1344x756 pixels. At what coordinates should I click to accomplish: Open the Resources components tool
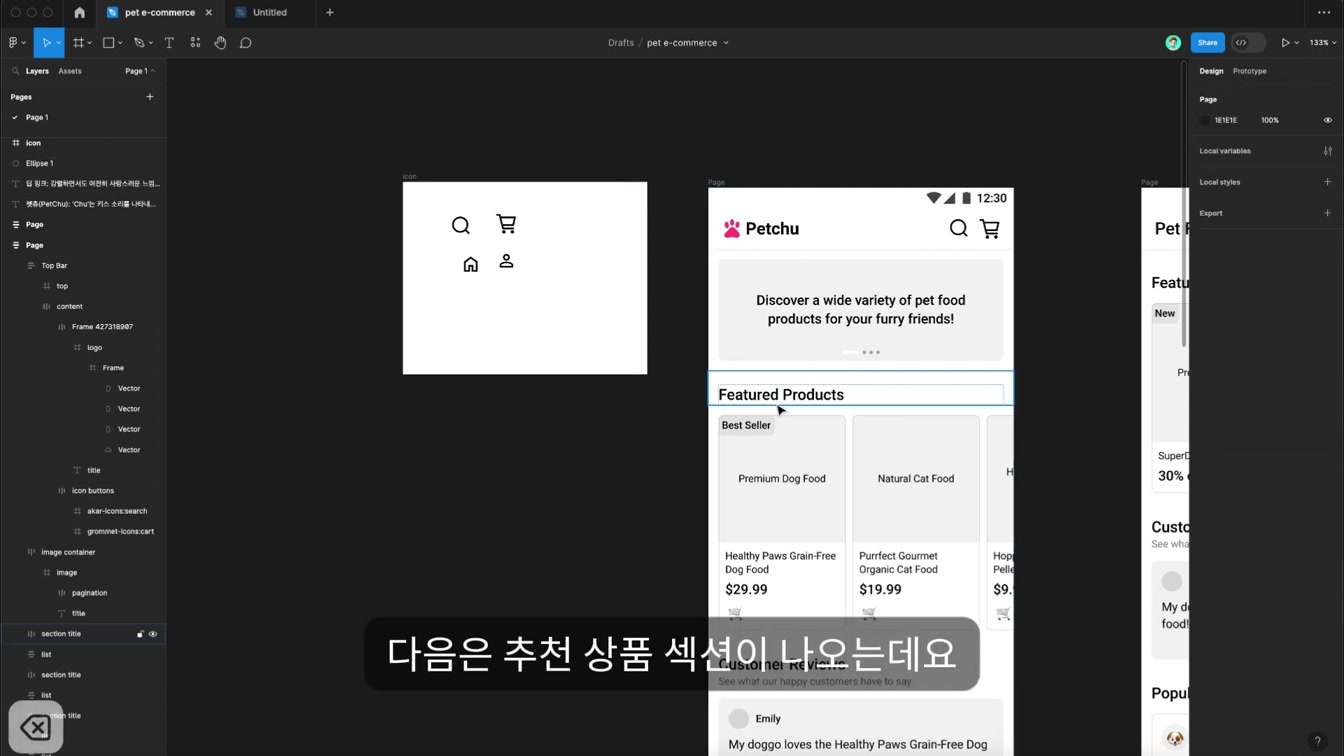coord(195,43)
